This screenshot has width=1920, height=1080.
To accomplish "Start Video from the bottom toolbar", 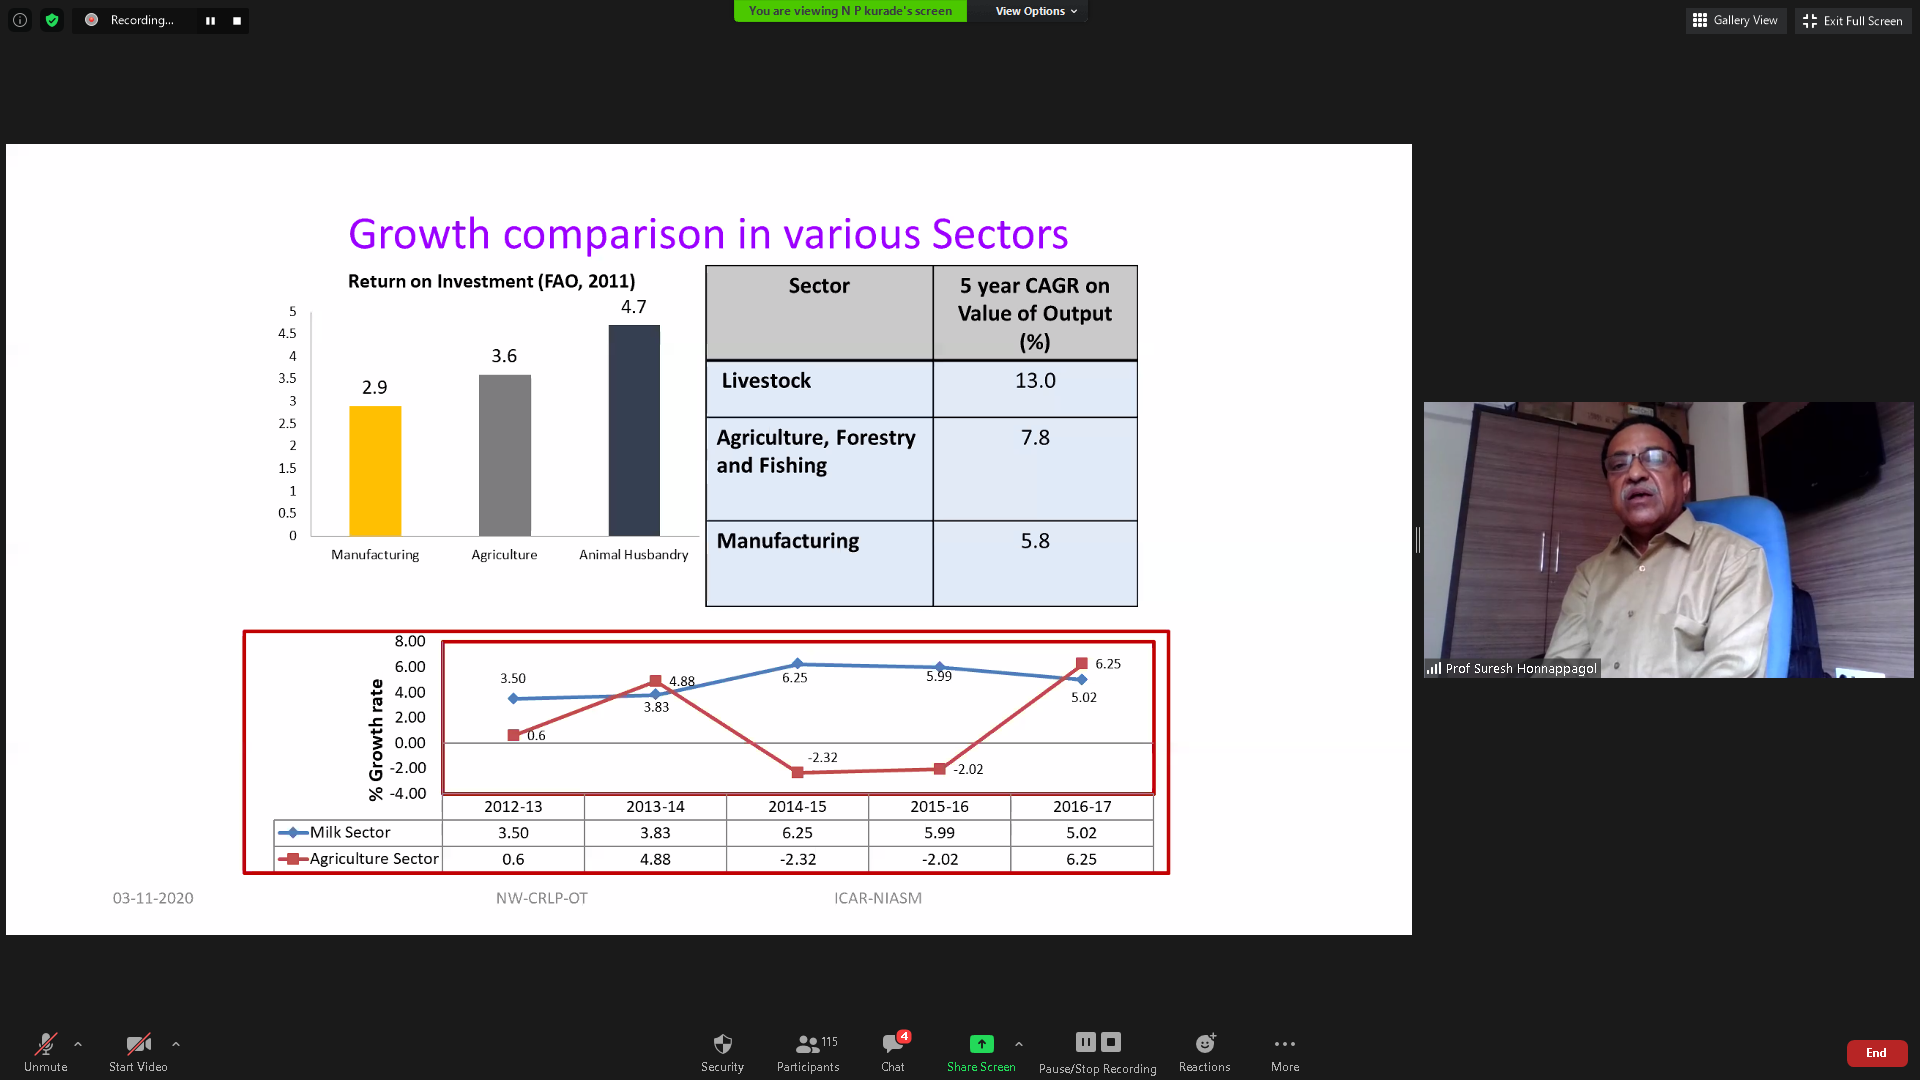I will [138, 1052].
